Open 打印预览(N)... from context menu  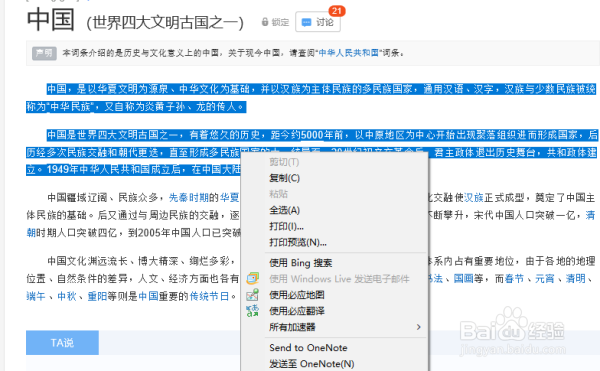pyautogui.click(x=298, y=242)
